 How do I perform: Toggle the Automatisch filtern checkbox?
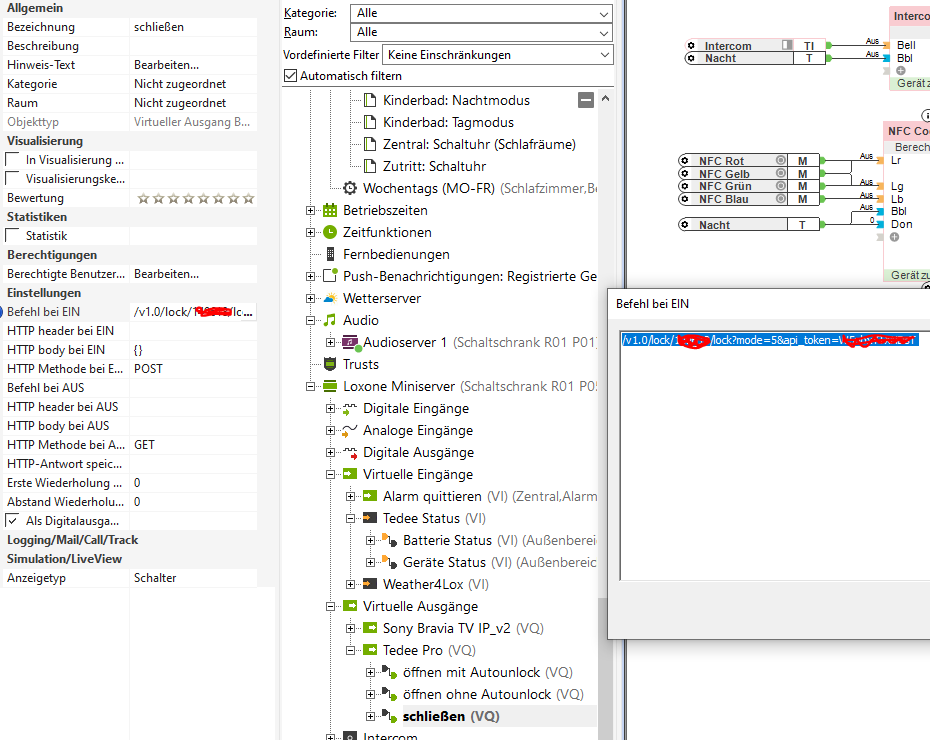tap(291, 75)
